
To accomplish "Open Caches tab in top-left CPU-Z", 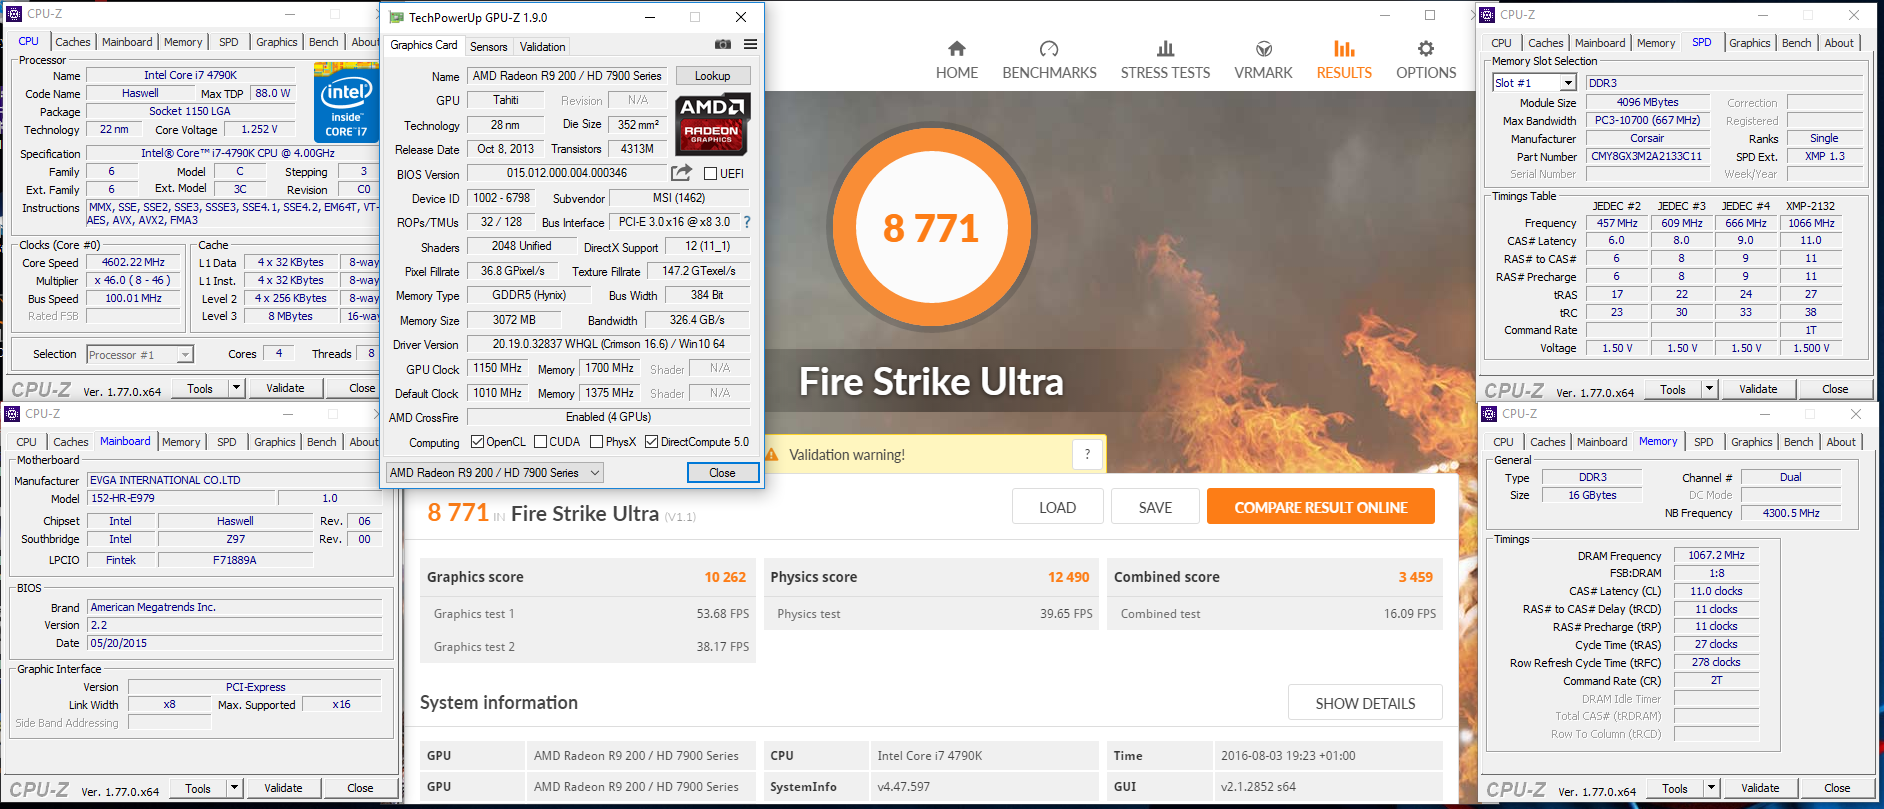I will coord(73,42).
